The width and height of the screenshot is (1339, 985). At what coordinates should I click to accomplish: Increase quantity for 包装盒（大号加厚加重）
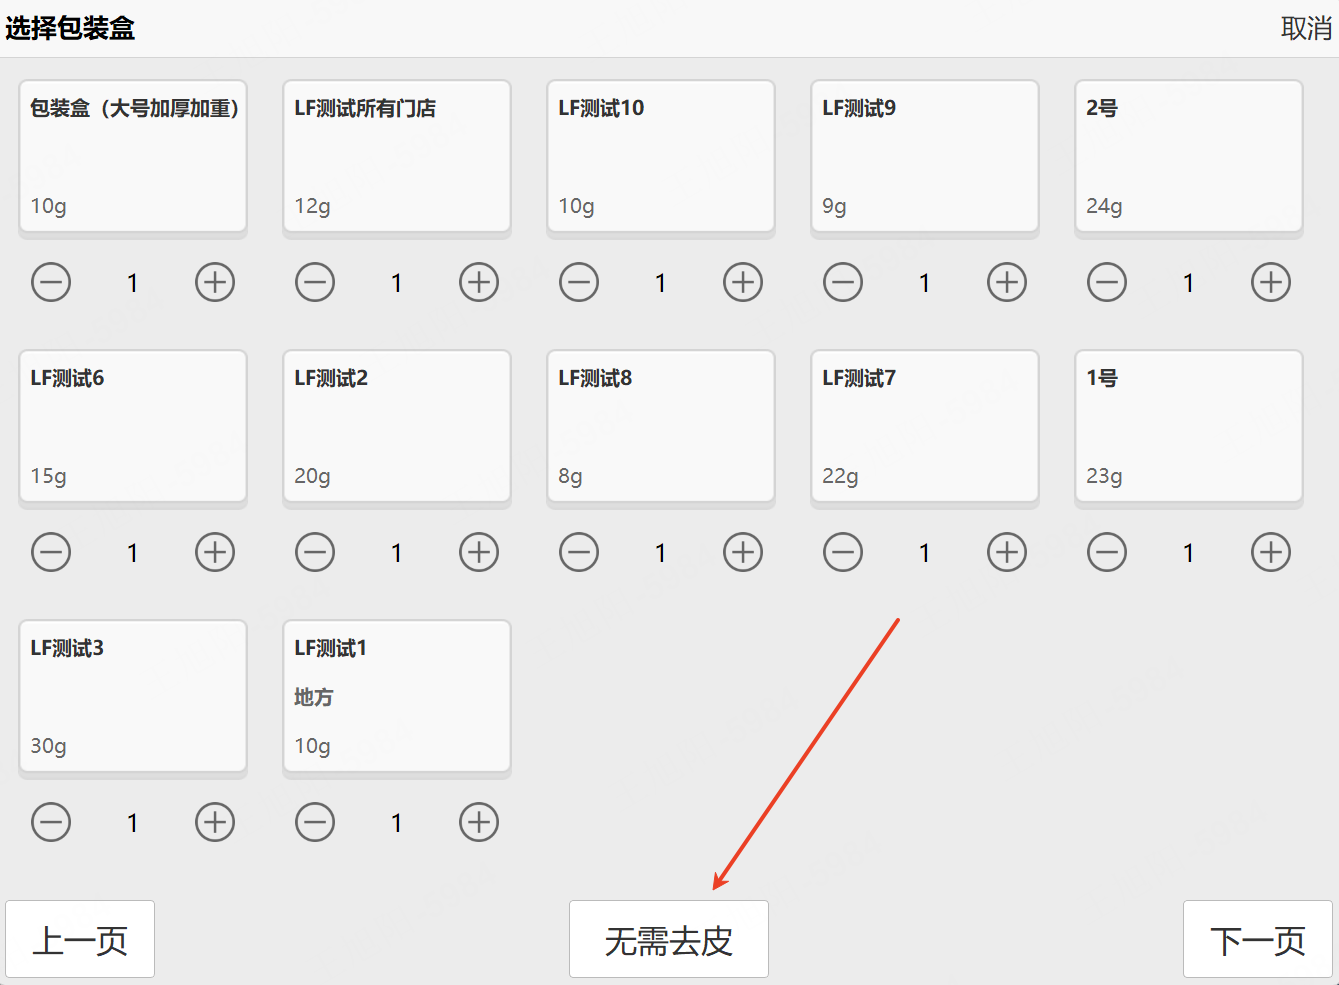coord(215,283)
